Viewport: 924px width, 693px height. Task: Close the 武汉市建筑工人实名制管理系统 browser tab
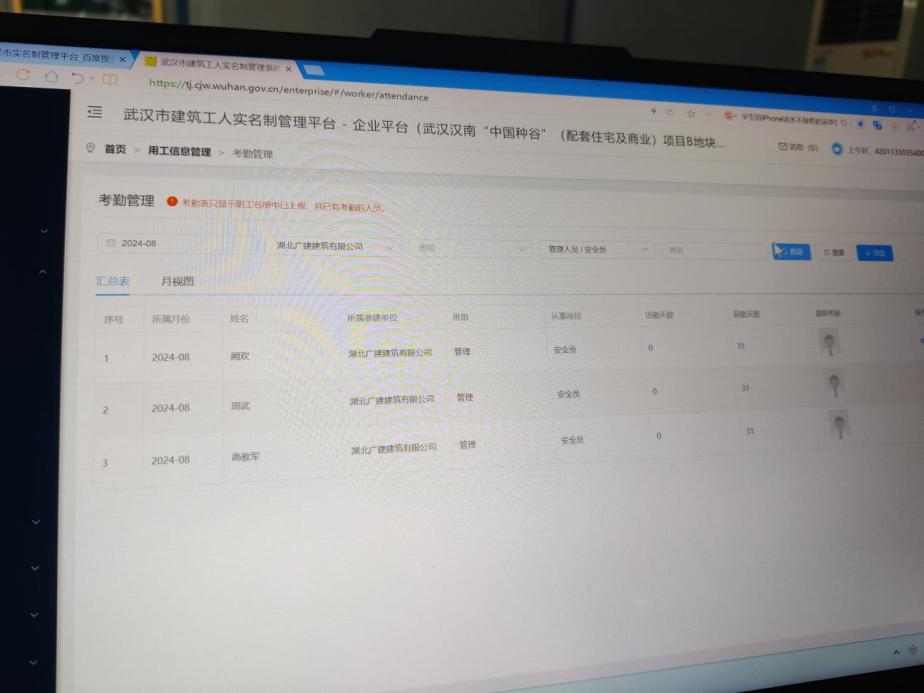tap(289, 69)
